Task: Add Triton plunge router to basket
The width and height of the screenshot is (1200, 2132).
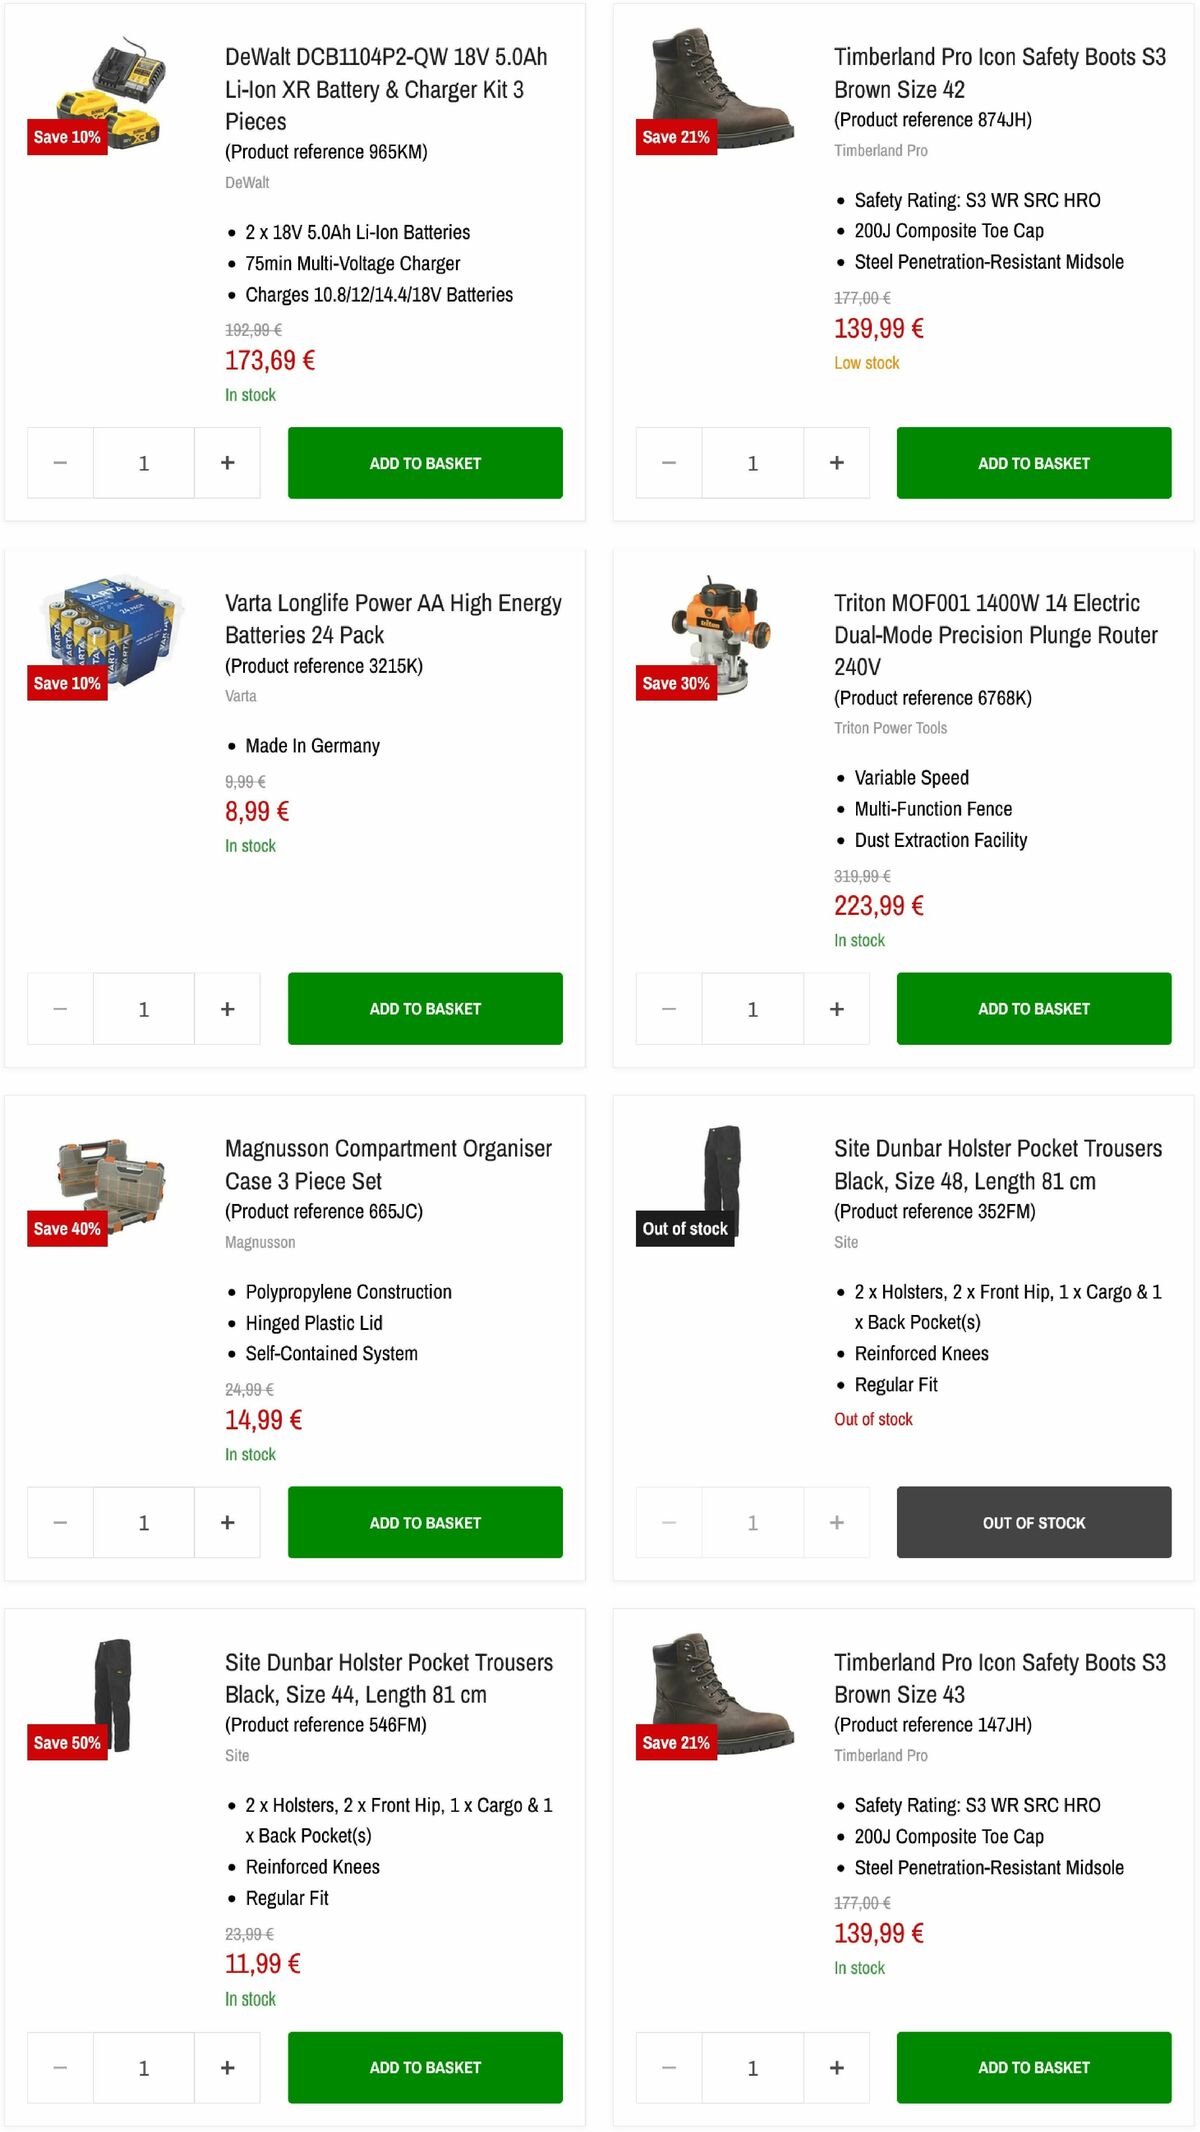Action: tap(1033, 1008)
